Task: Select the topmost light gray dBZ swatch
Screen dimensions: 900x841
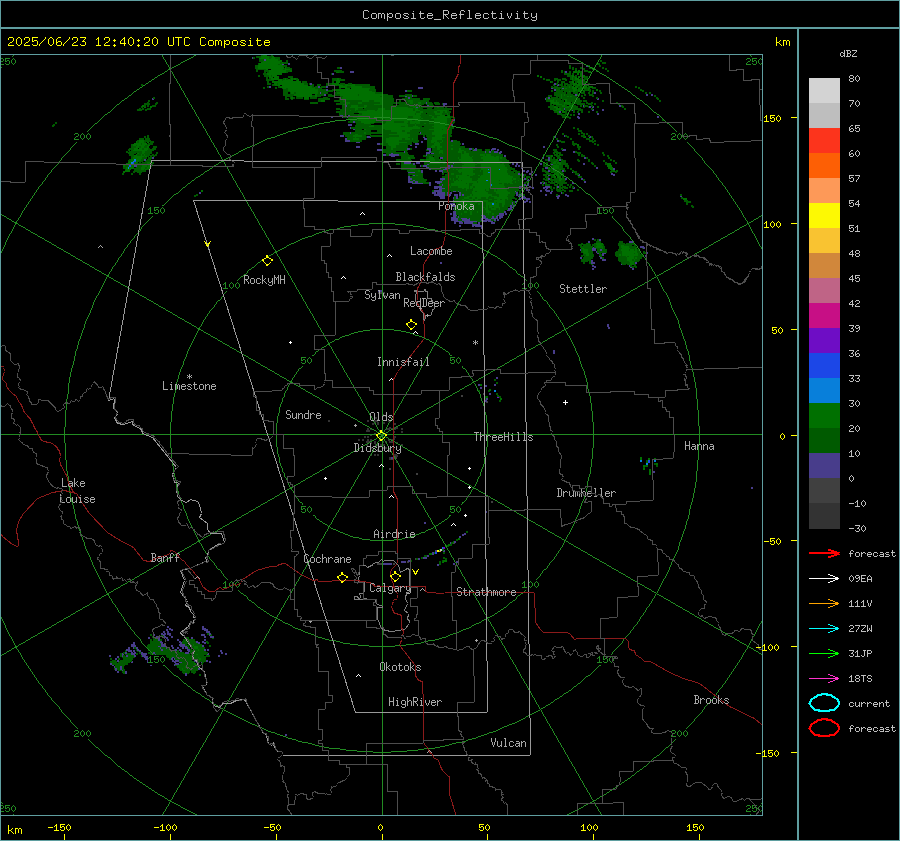Action: pos(824,90)
